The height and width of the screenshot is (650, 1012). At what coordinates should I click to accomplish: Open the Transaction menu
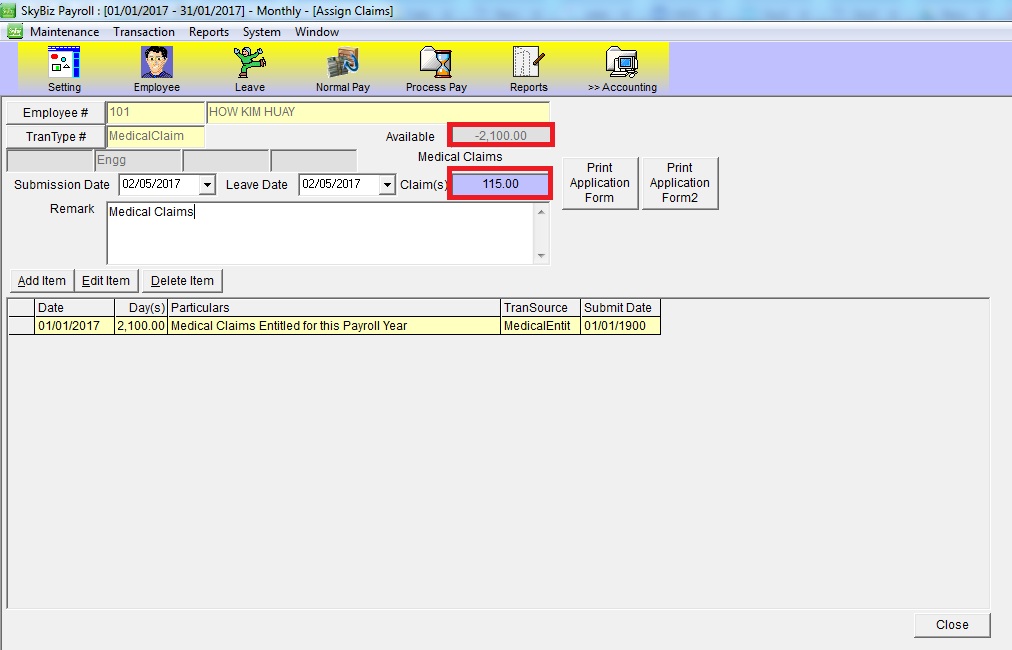click(x=144, y=32)
